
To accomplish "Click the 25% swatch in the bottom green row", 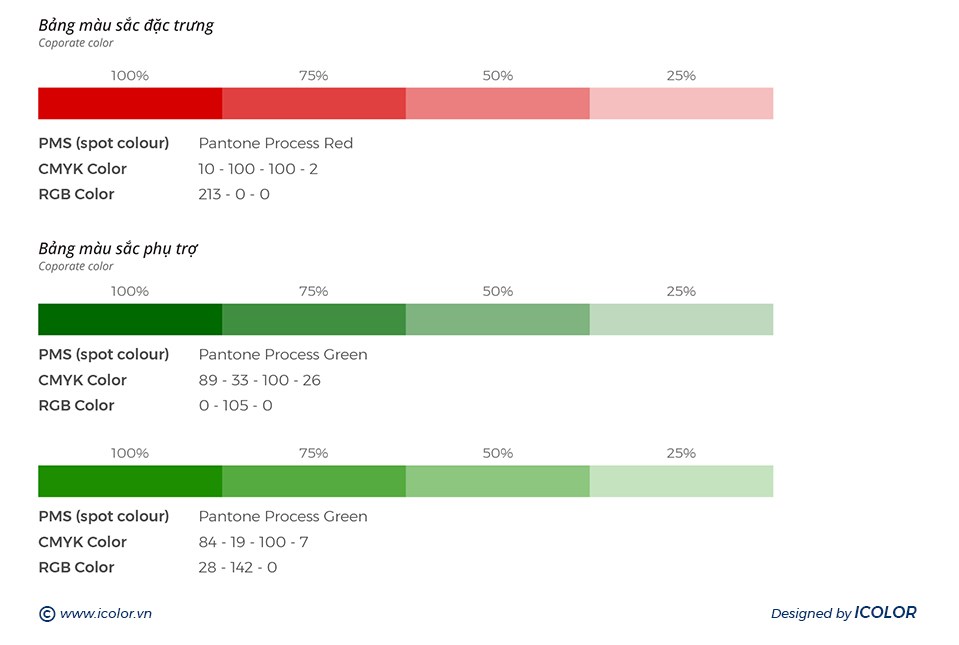I will click(681, 481).
